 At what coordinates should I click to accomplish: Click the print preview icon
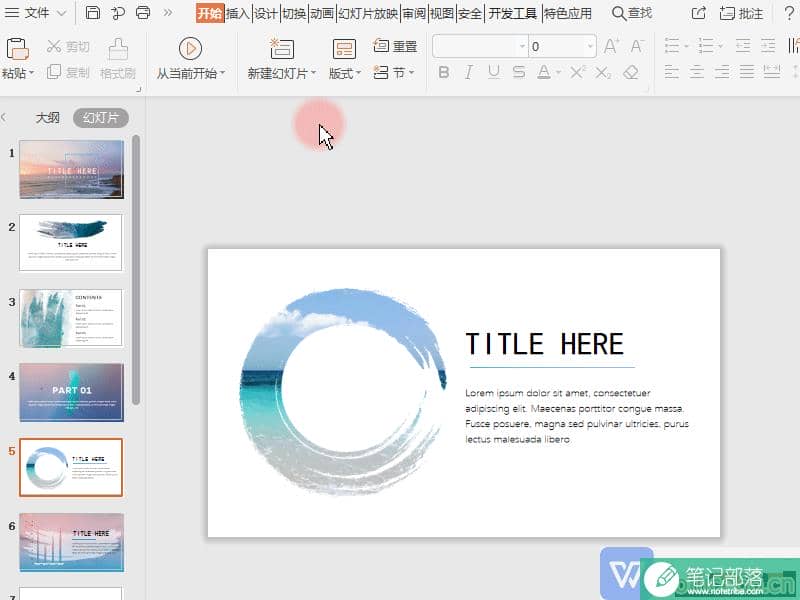[117, 13]
